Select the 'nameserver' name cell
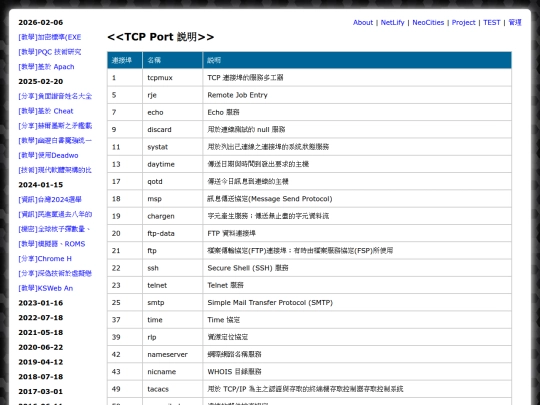Screen dimensions: 540x405 tap(172, 354)
